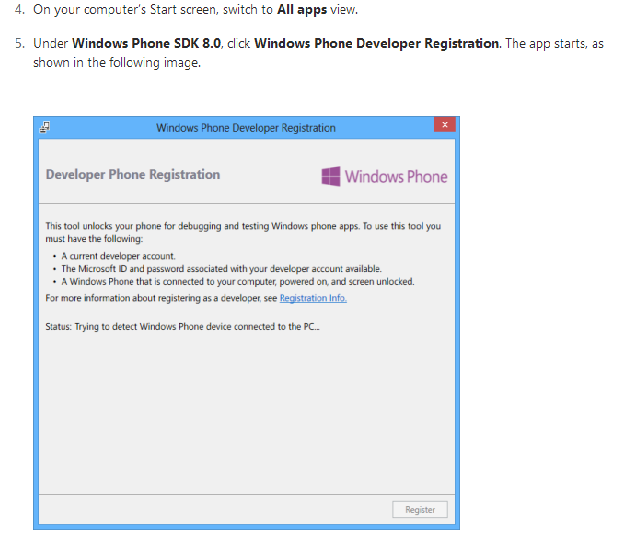620x537 pixels.
Task: Click the bullet about connected Windows Phone
Action: (x=238, y=282)
